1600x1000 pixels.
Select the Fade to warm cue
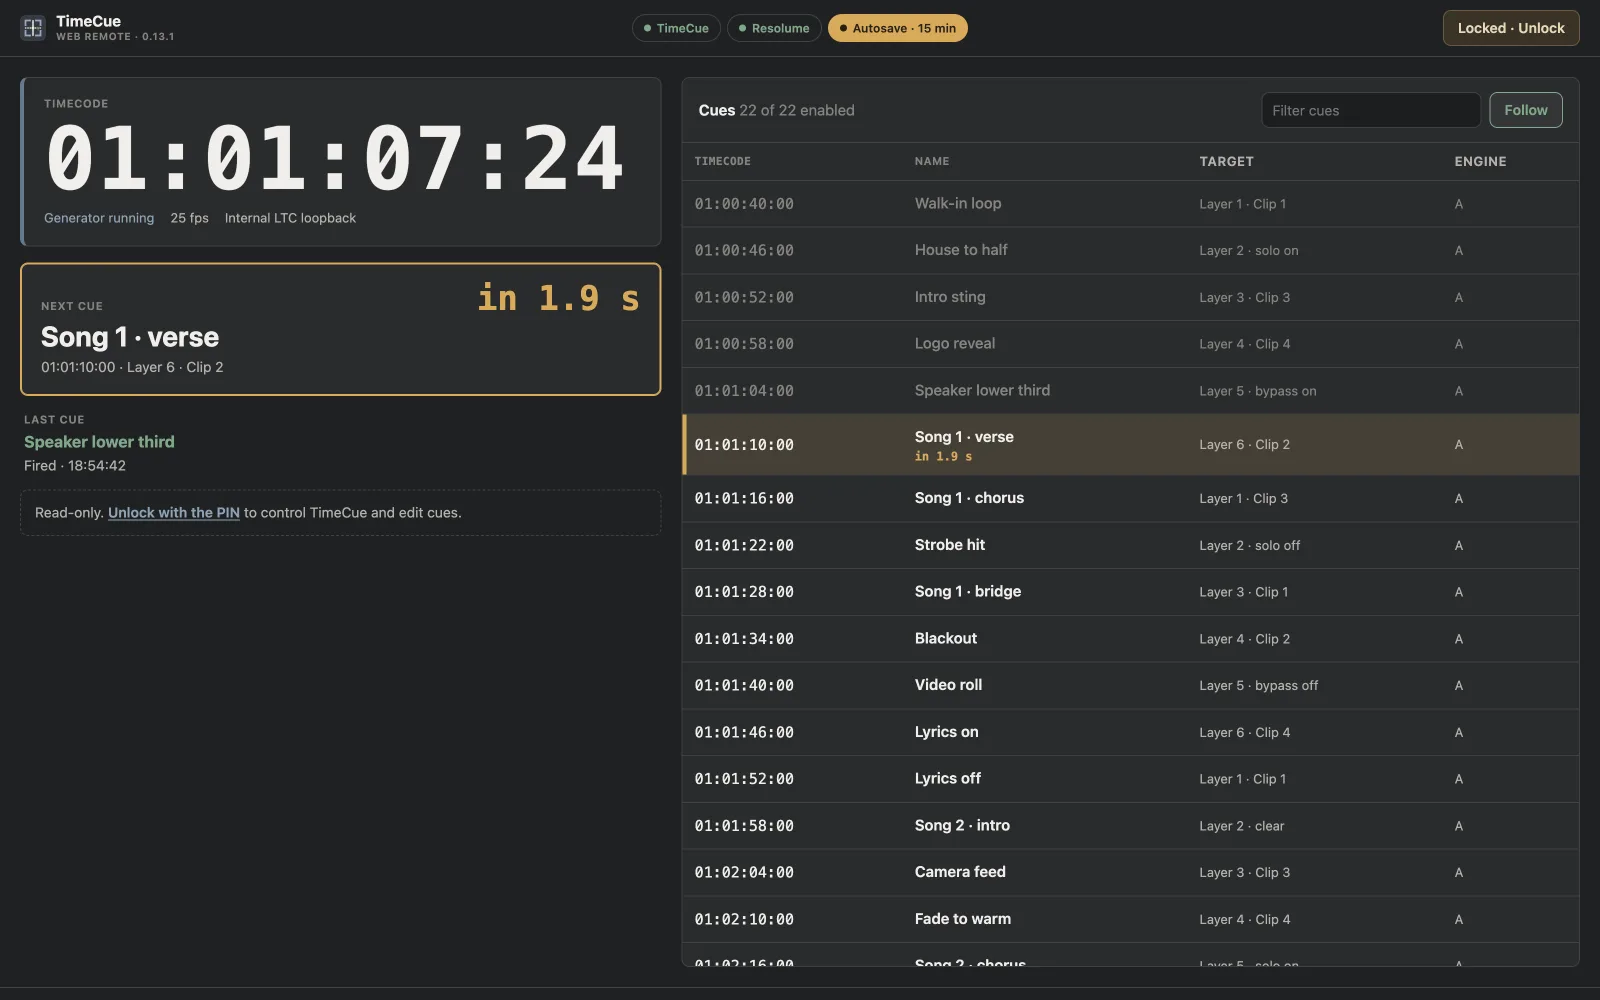click(x=1130, y=919)
